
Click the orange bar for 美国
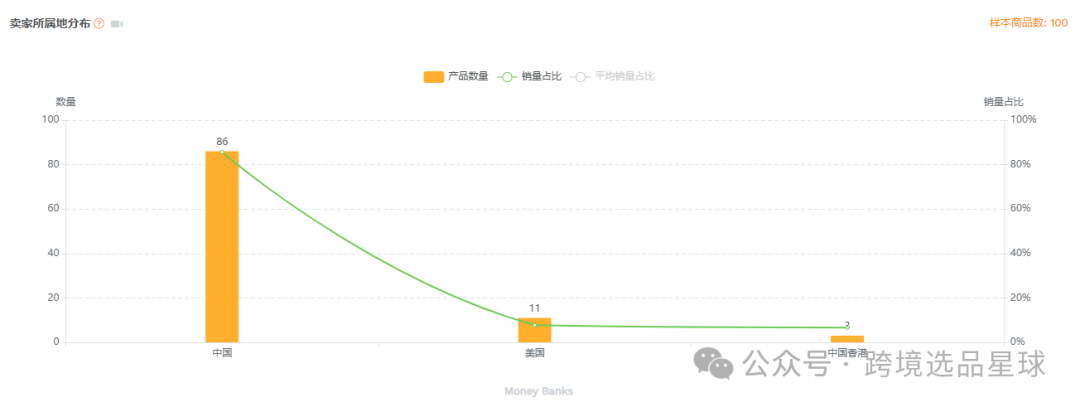click(x=534, y=331)
